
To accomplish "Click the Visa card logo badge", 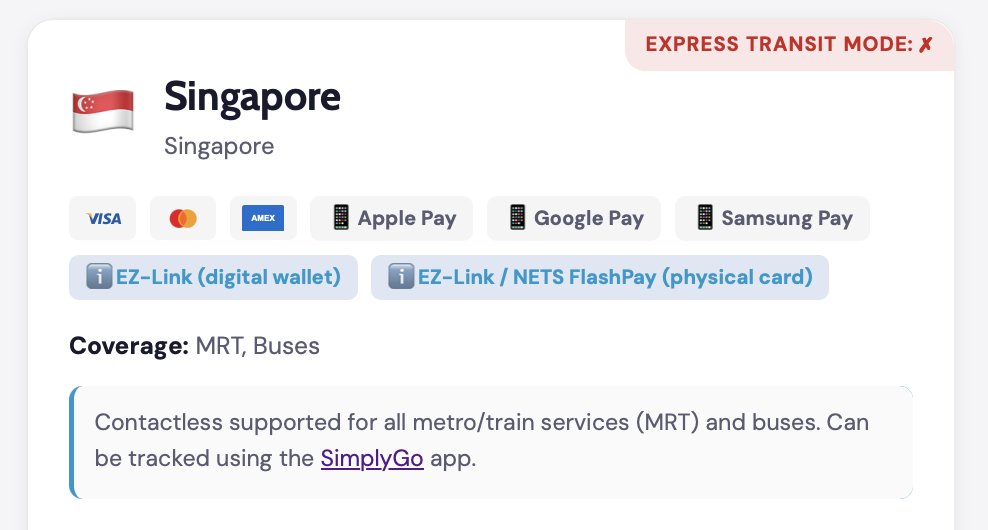I will pos(103,218).
